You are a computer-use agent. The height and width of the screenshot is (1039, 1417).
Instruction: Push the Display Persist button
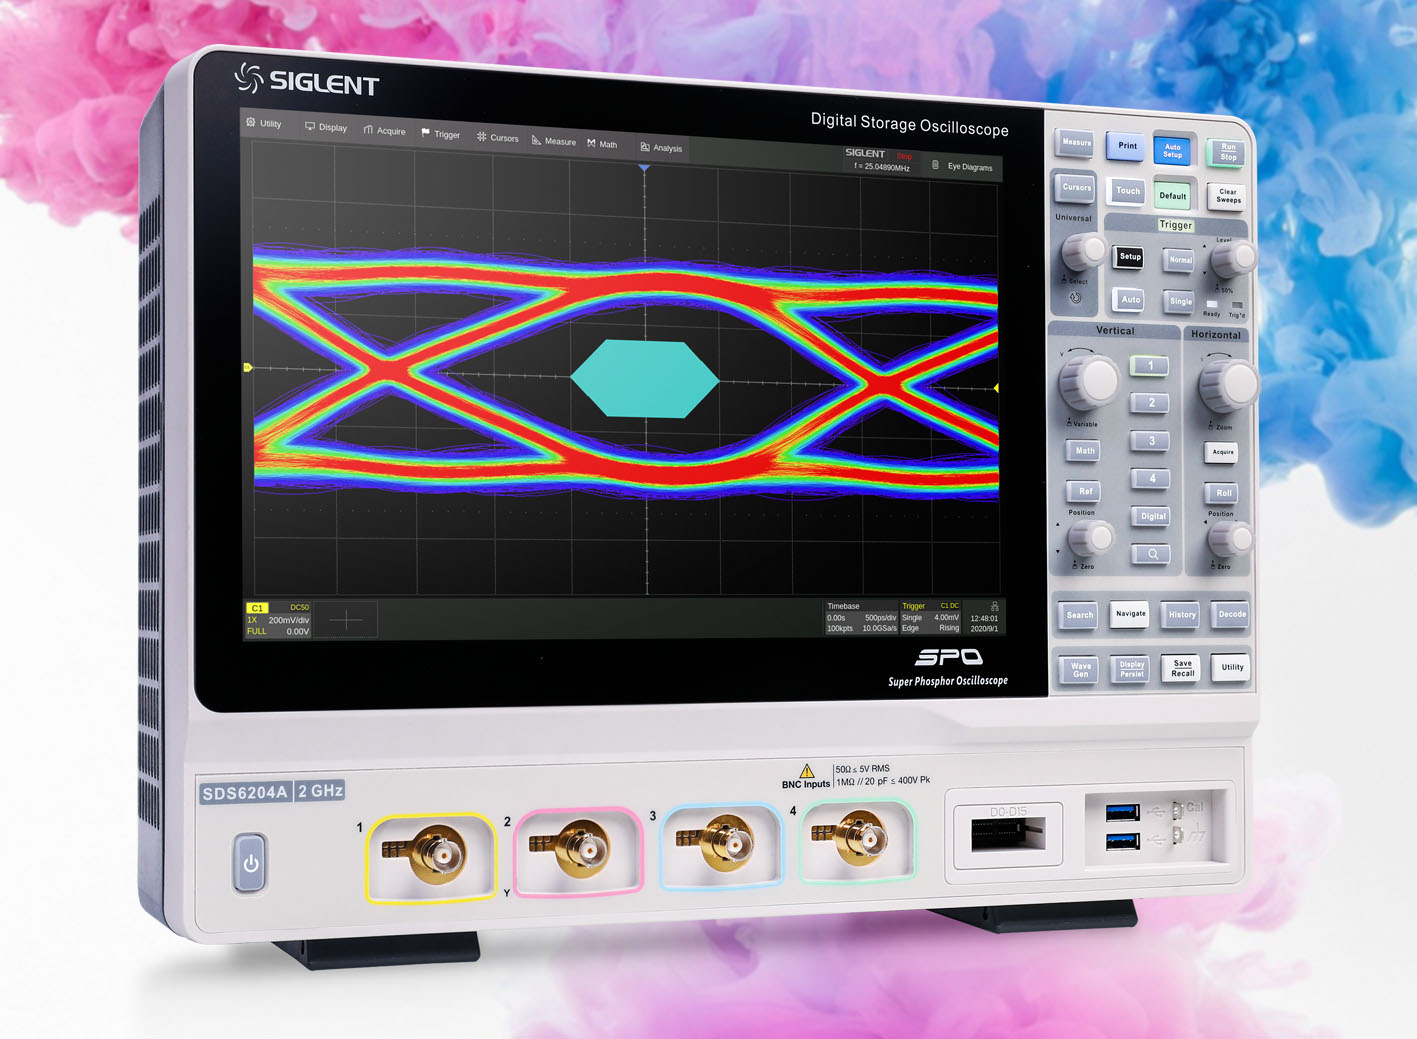1131,669
